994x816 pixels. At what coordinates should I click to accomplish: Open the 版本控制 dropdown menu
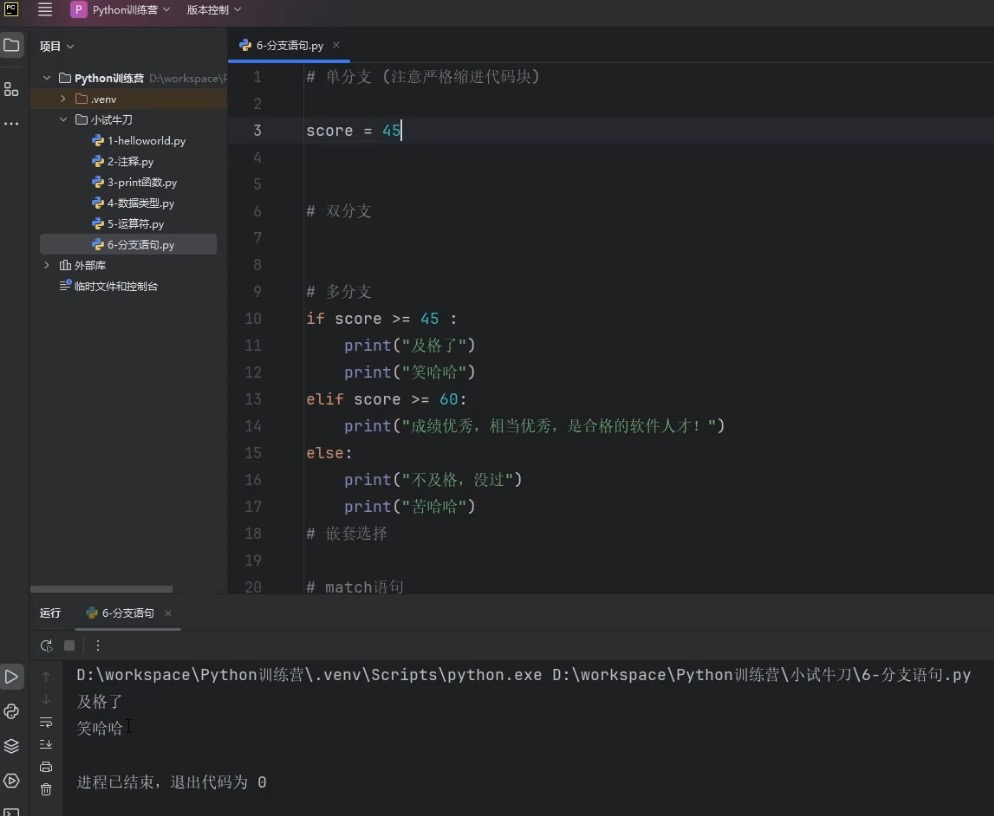click(x=213, y=10)
